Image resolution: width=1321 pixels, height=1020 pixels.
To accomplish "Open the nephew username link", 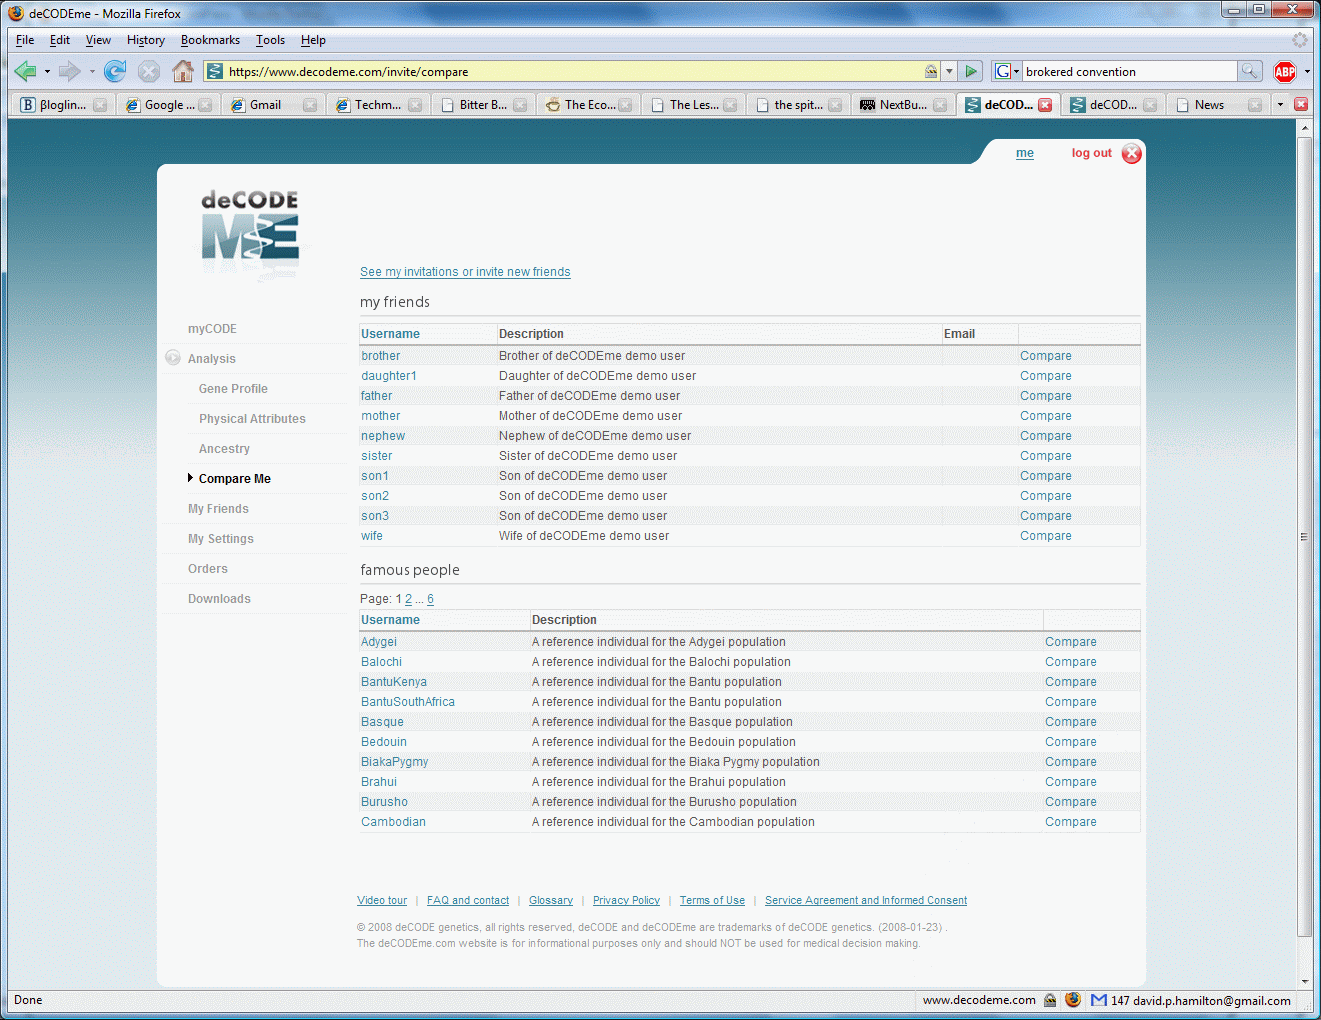I will 383,436.
